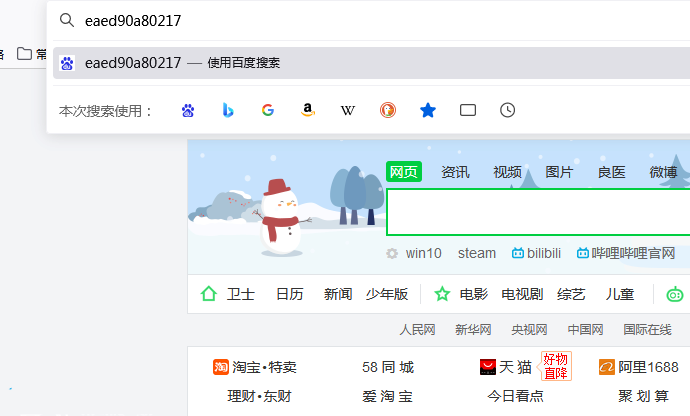The height and width of the screenshot is (416, 690).
Task: Click the green game controller icon
Action: [x=675, y=294]
